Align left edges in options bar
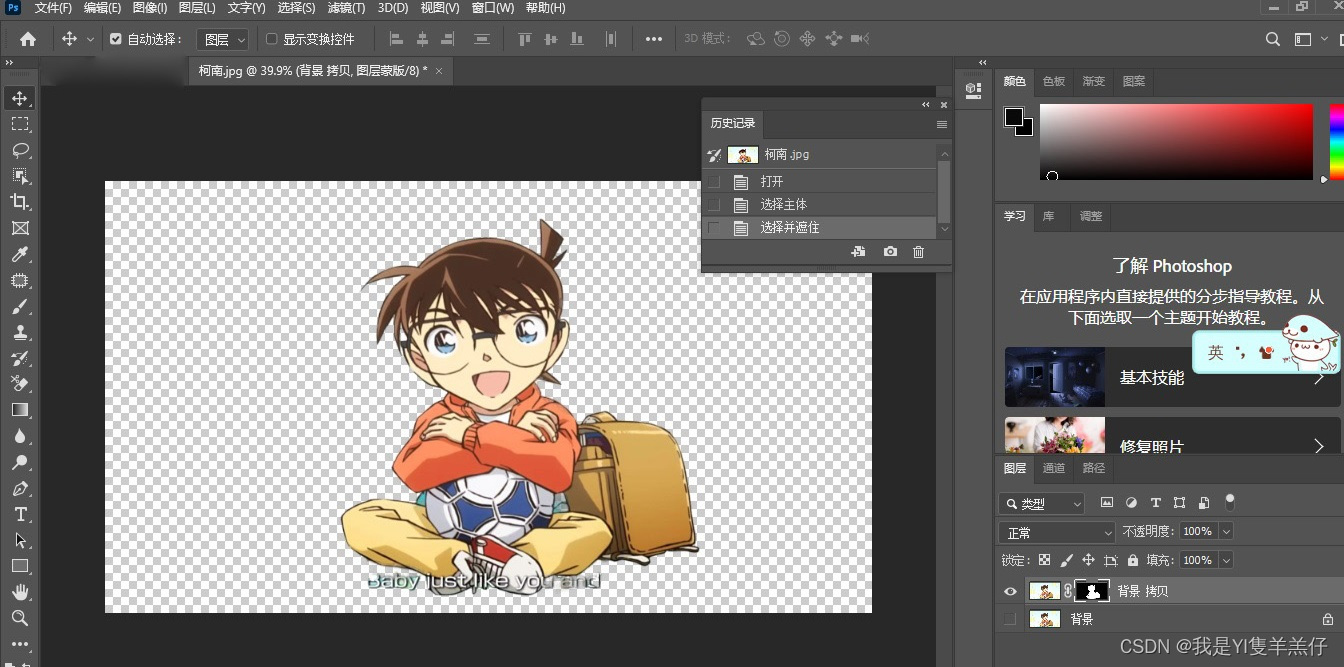The height and width of the screenshot is (667, 1344). [x=396, y=39]
